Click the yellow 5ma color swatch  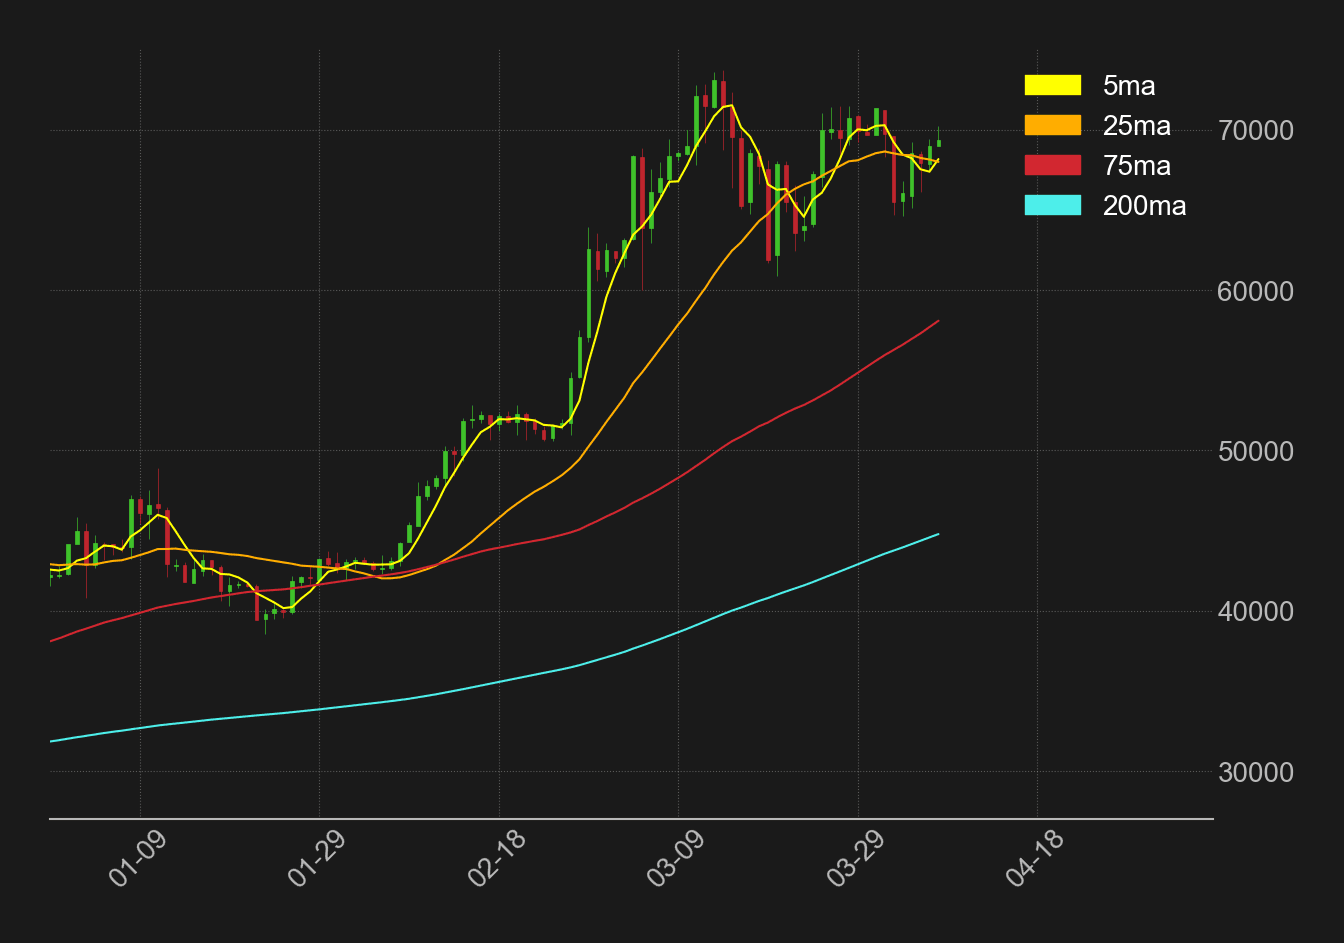click(1051, 86)
